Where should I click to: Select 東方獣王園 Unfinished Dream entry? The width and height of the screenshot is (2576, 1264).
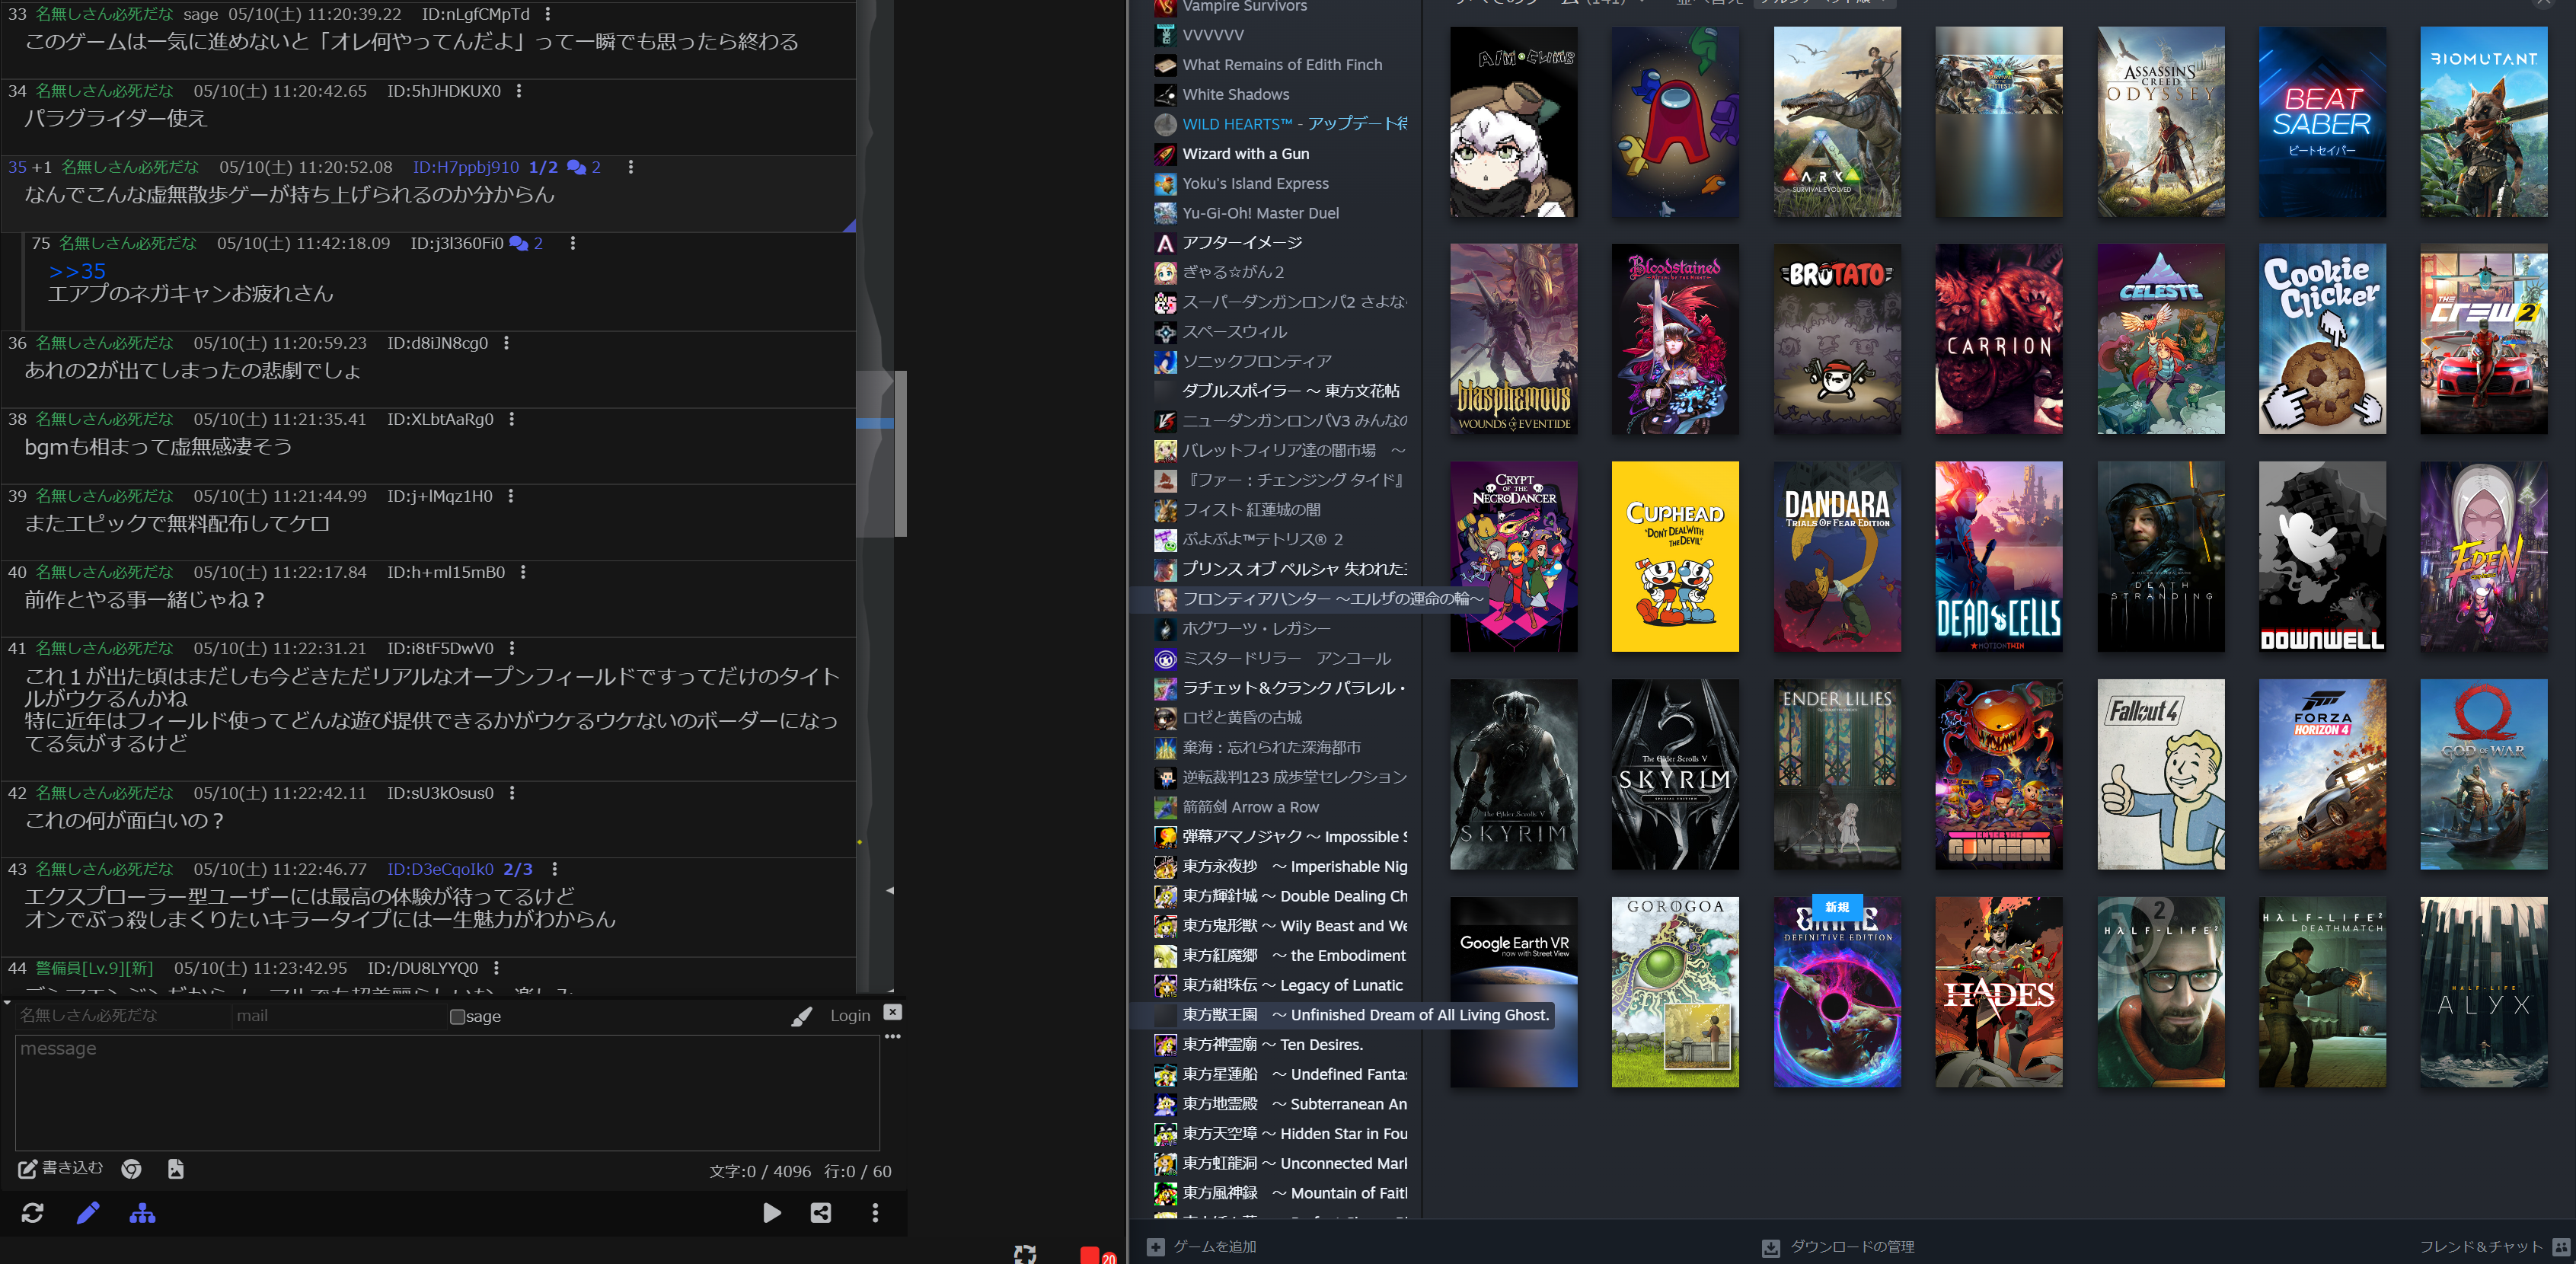point(1342,1015)
